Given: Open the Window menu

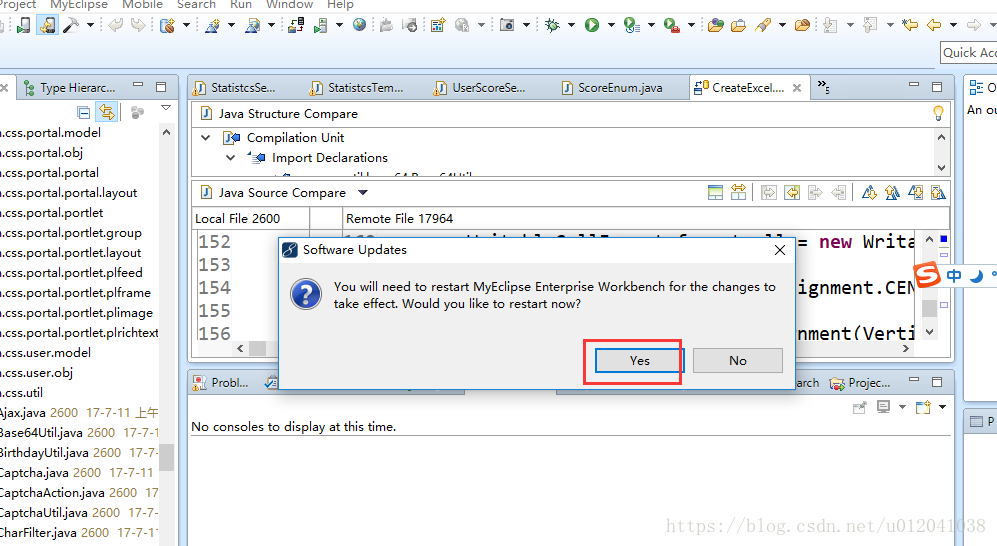Looking at the screenshot, I should [289, 5].
